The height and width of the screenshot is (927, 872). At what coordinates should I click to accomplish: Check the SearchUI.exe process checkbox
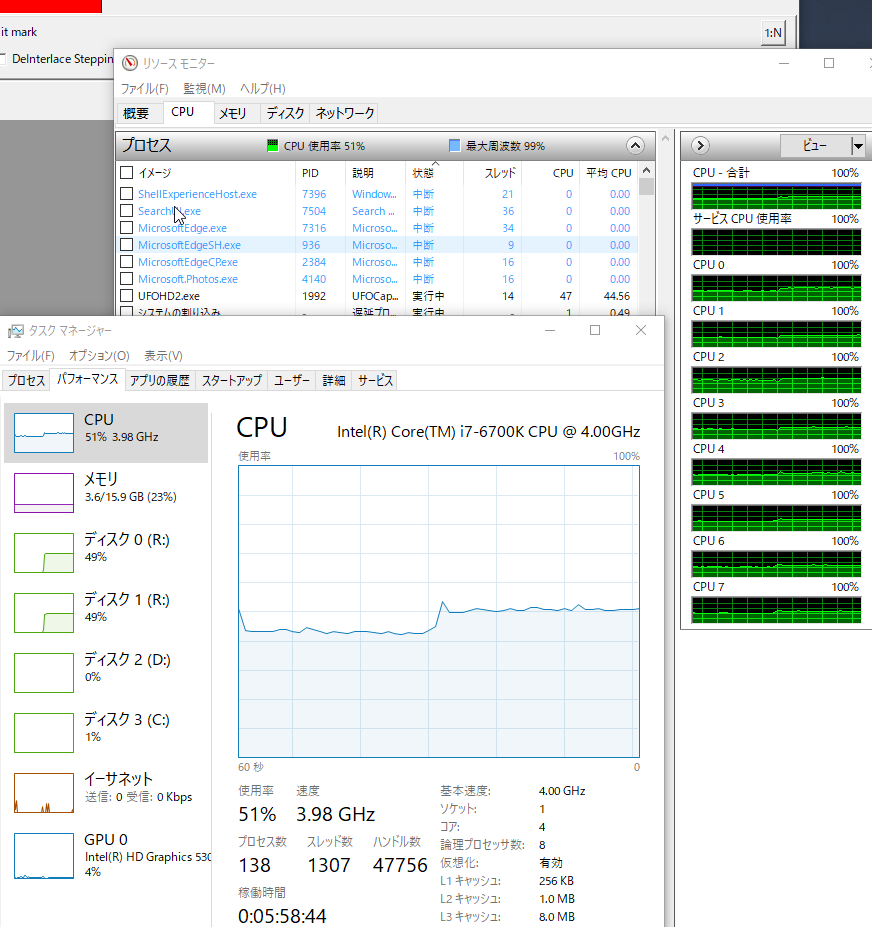[x=127, y=211]
